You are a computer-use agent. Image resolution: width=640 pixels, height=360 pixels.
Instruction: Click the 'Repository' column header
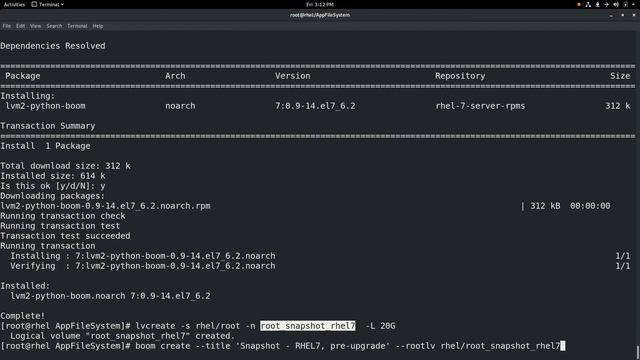click(460, 76)
